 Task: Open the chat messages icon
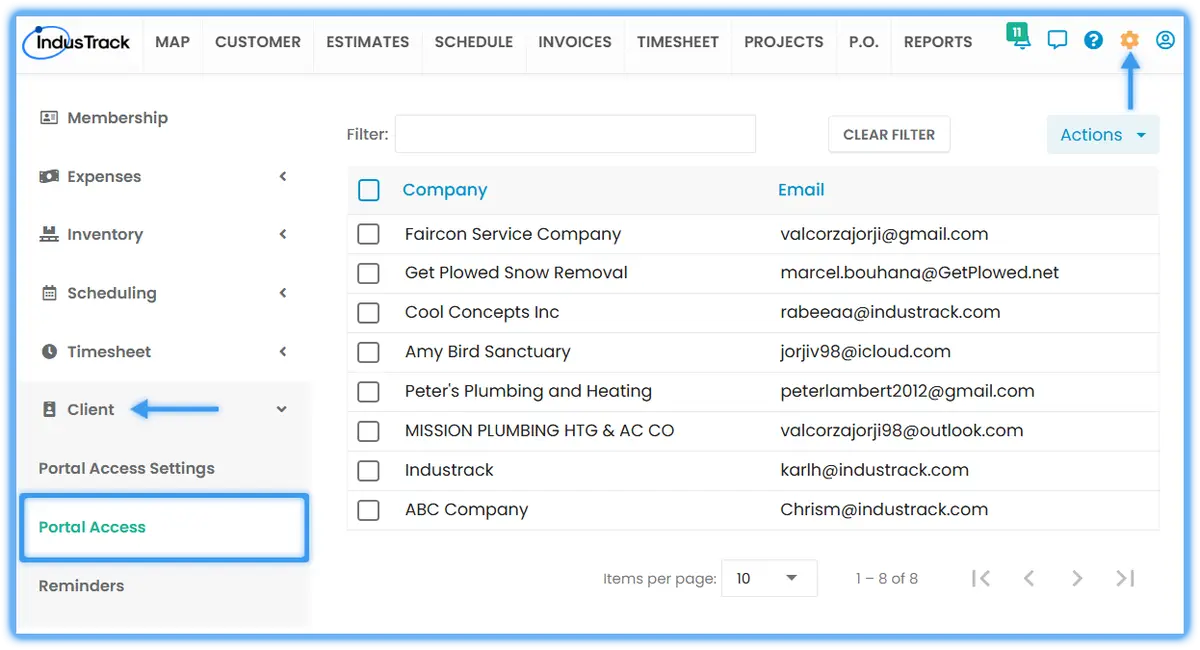[x=1057, y=40]
